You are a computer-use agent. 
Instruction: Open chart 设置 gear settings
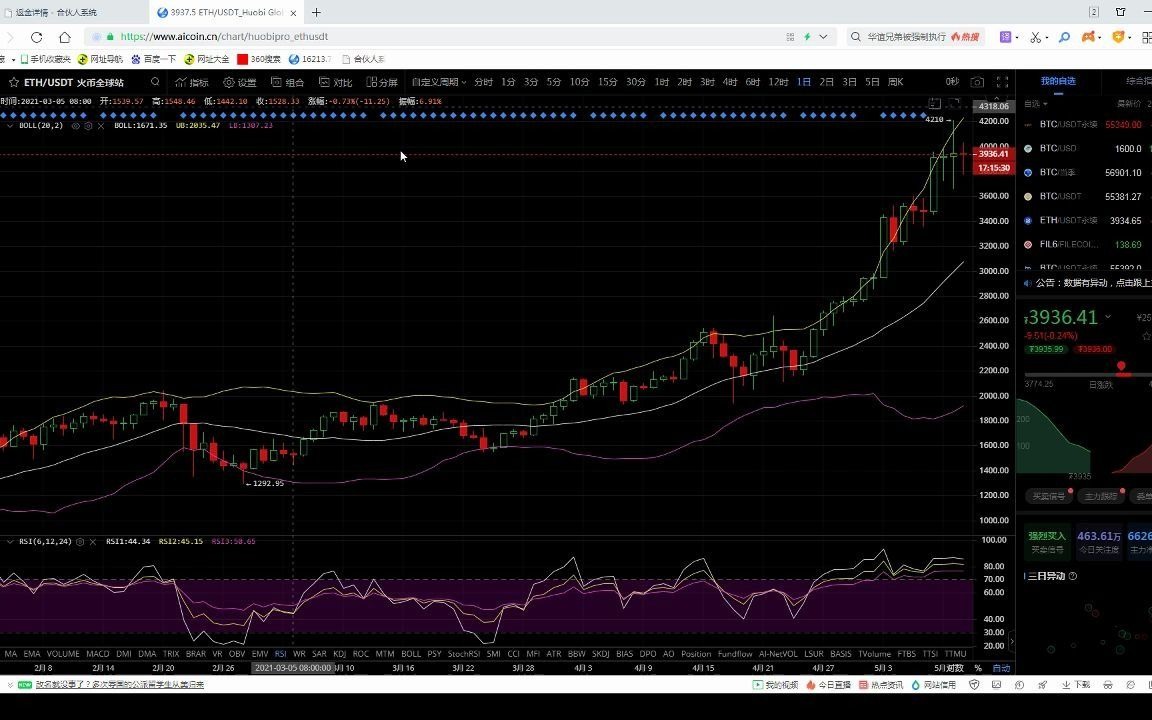[x=240, y=82]
